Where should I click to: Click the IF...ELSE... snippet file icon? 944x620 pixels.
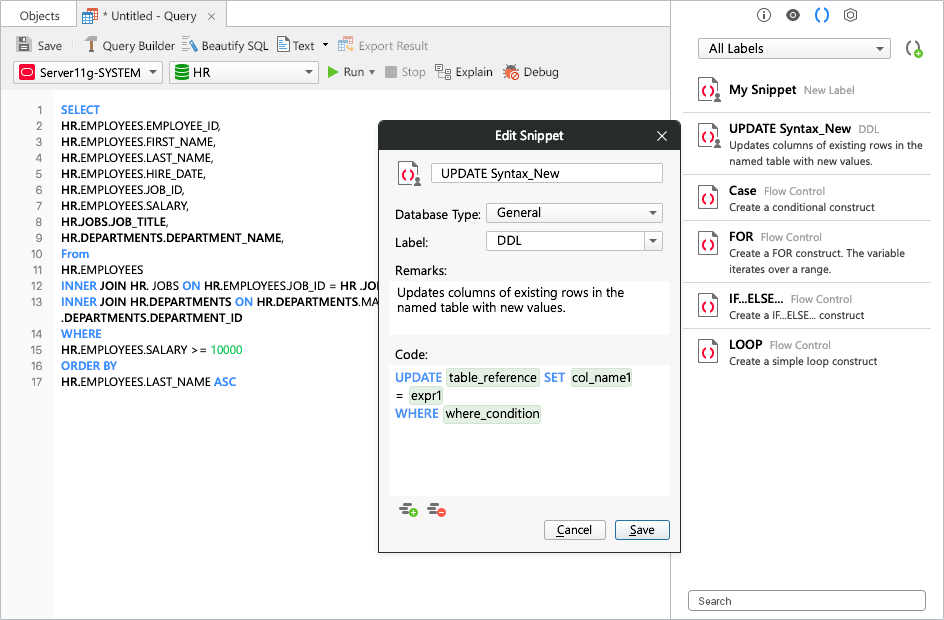[x=708, y=305]
